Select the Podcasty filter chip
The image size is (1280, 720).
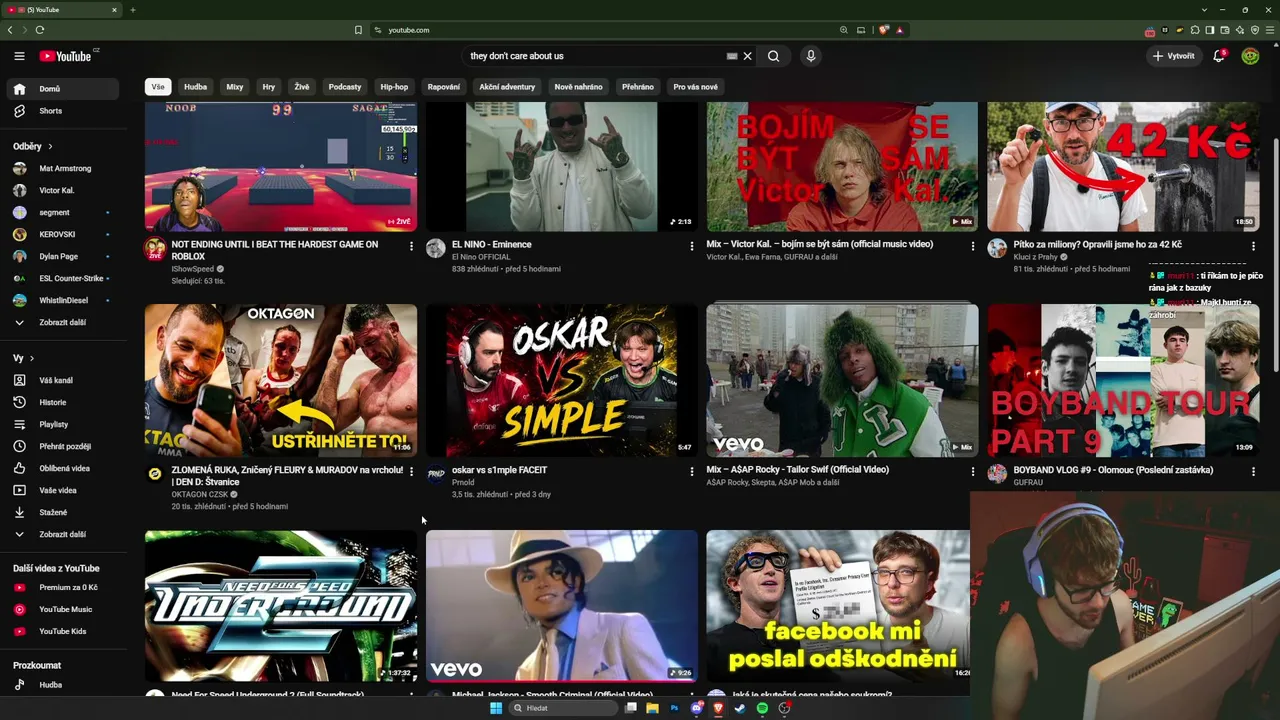click(345, 87)
